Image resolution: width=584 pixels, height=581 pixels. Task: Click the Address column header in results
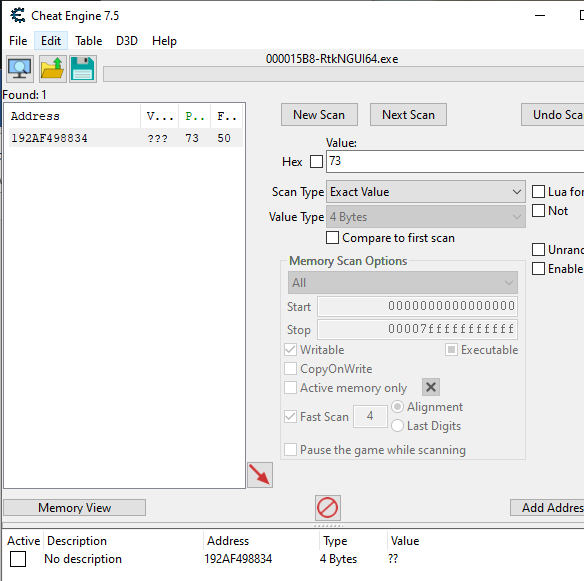pyautogui.click(x=74, y=116)
